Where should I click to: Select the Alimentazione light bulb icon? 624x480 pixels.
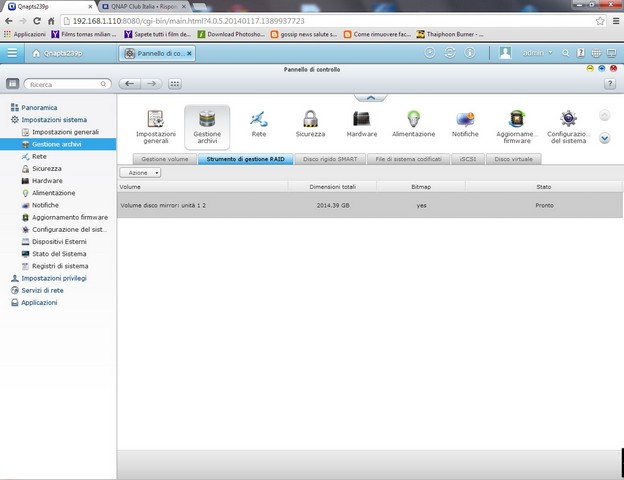click(x=413, y=119)
